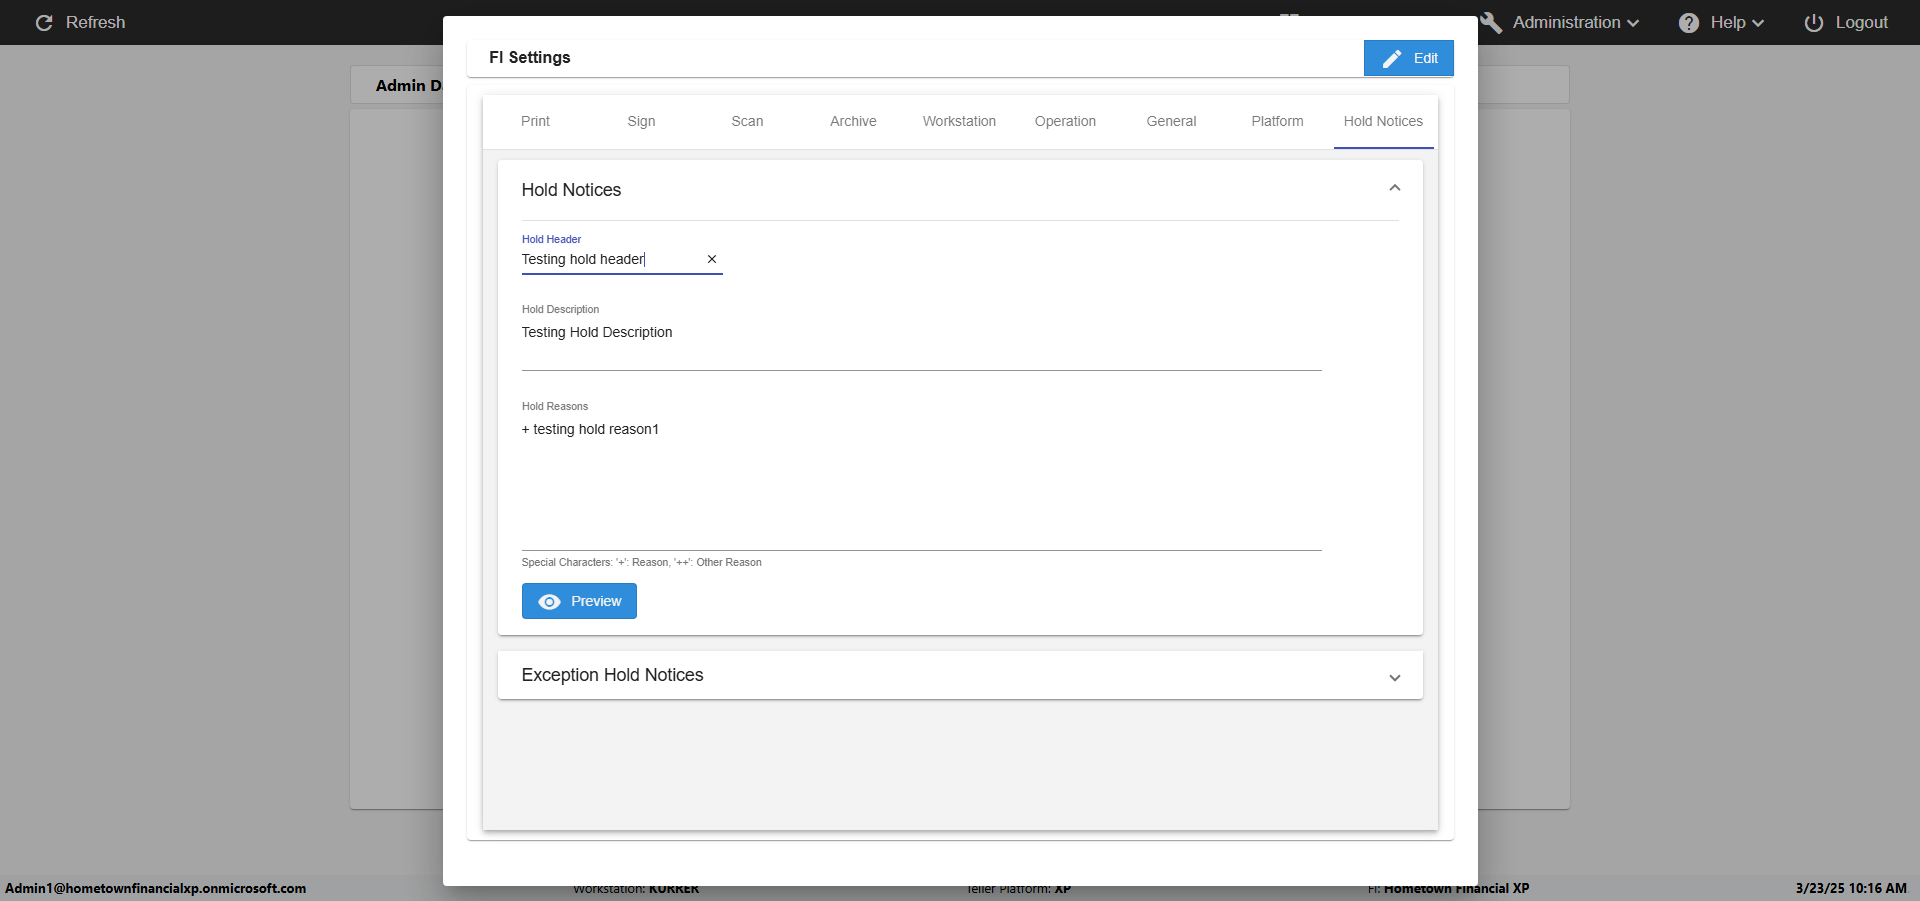The width and height of the screenshot is (1920, 901).
Task: Click into the Hold Reasons text area
Action: click(x=920, y=482)
